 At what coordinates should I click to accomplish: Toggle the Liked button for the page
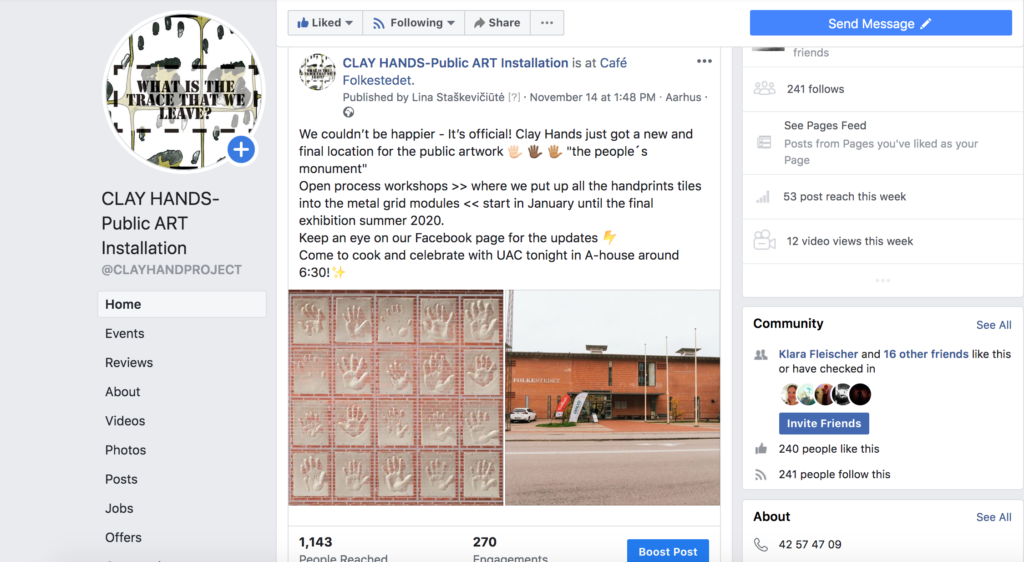coord(319,23)
